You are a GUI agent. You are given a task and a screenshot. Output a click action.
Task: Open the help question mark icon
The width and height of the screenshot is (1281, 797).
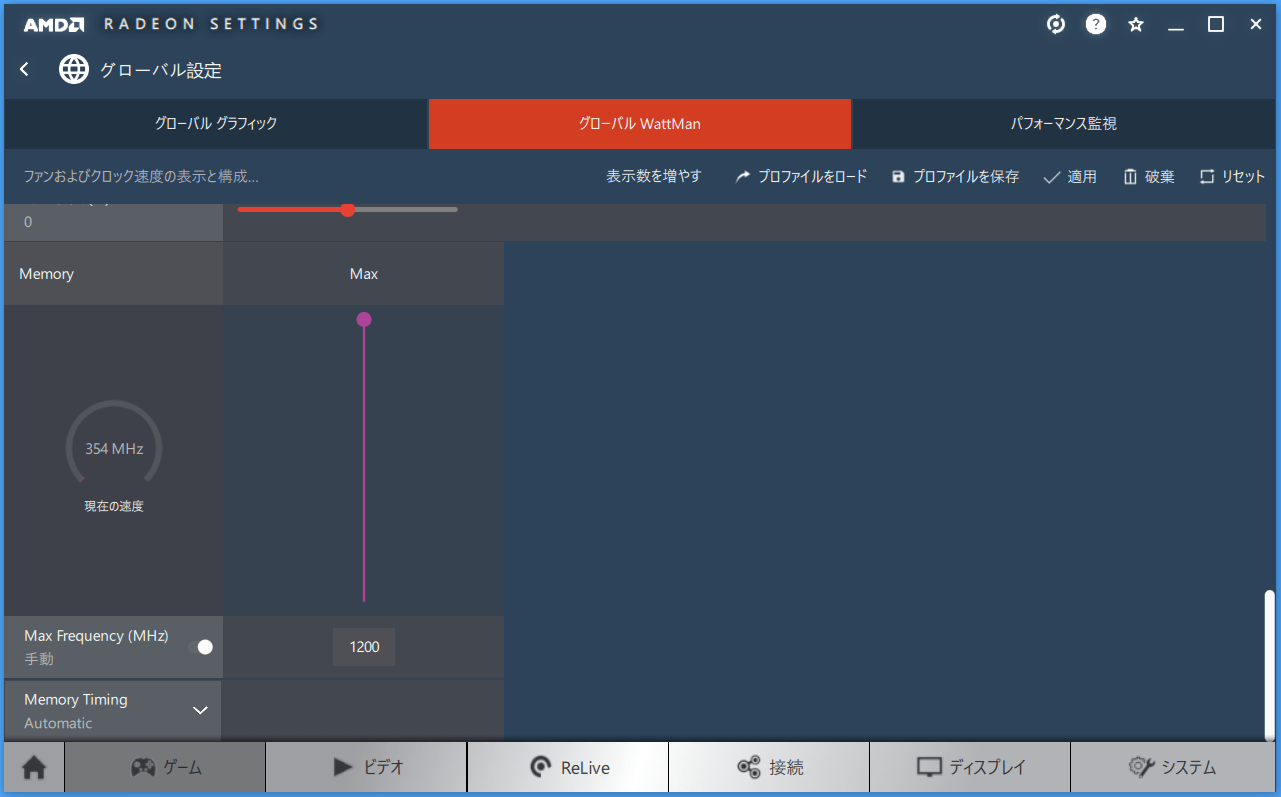coord(1096,24)
